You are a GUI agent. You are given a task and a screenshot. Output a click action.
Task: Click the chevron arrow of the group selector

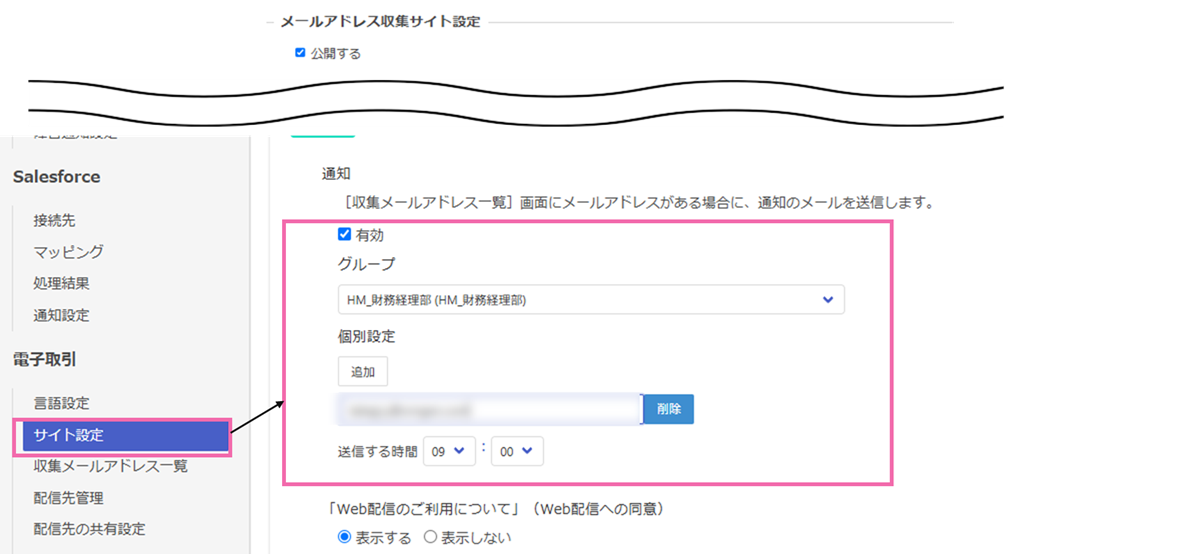827,300
